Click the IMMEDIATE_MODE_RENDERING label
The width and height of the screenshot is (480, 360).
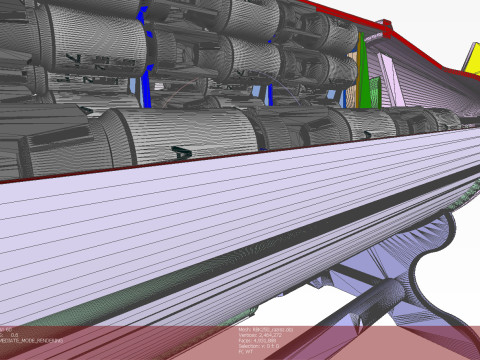tap(31, 341)
